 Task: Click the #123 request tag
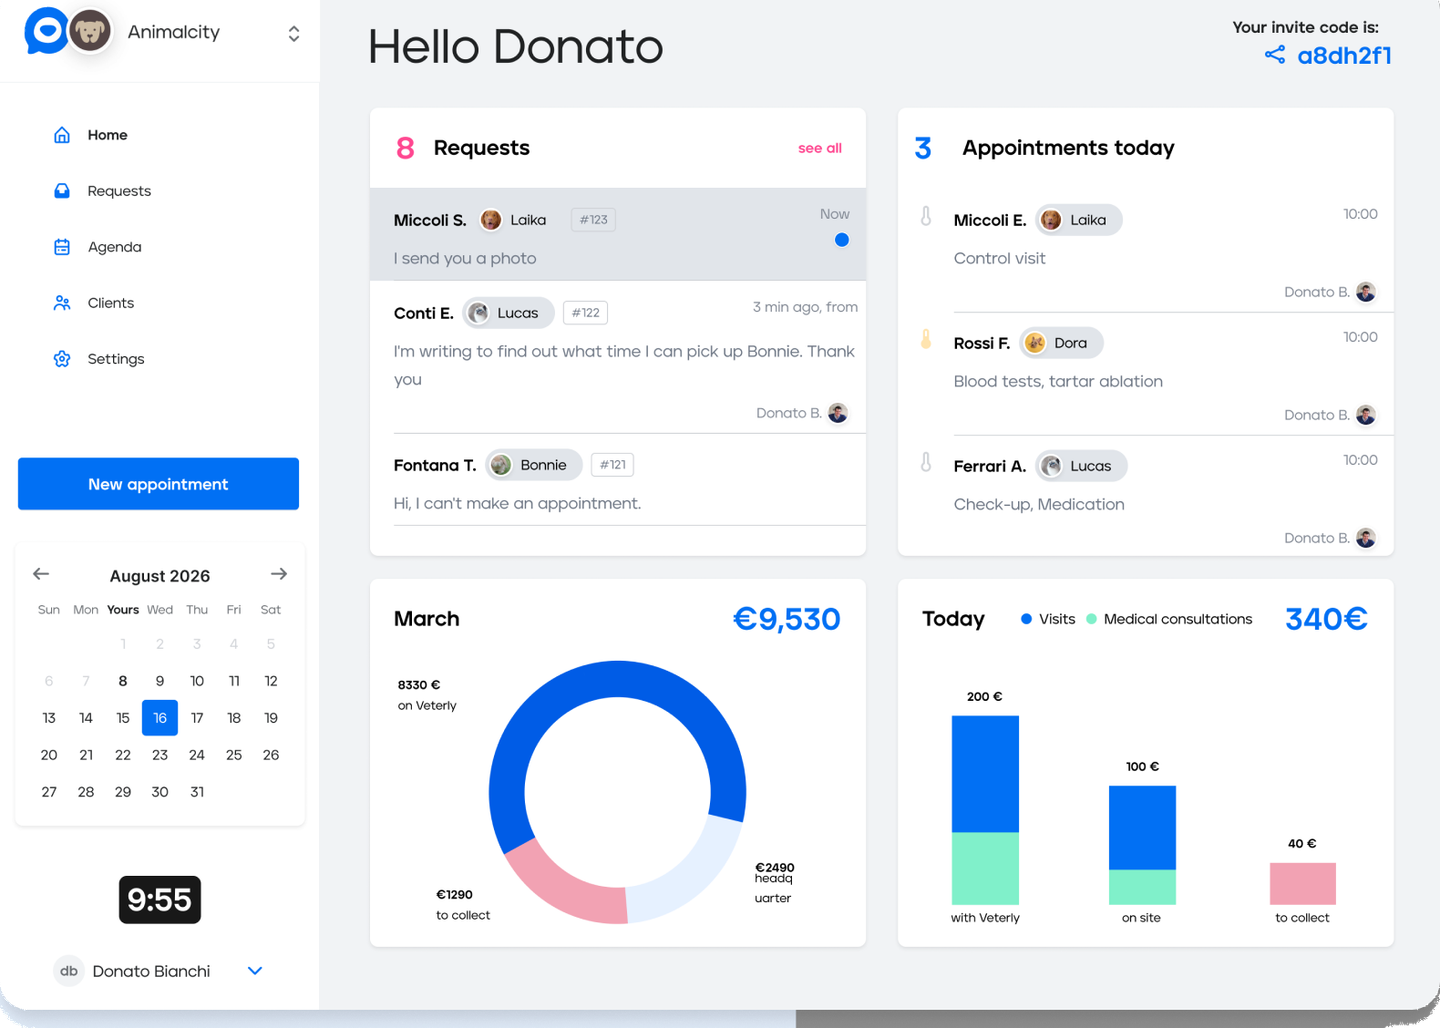593,220
